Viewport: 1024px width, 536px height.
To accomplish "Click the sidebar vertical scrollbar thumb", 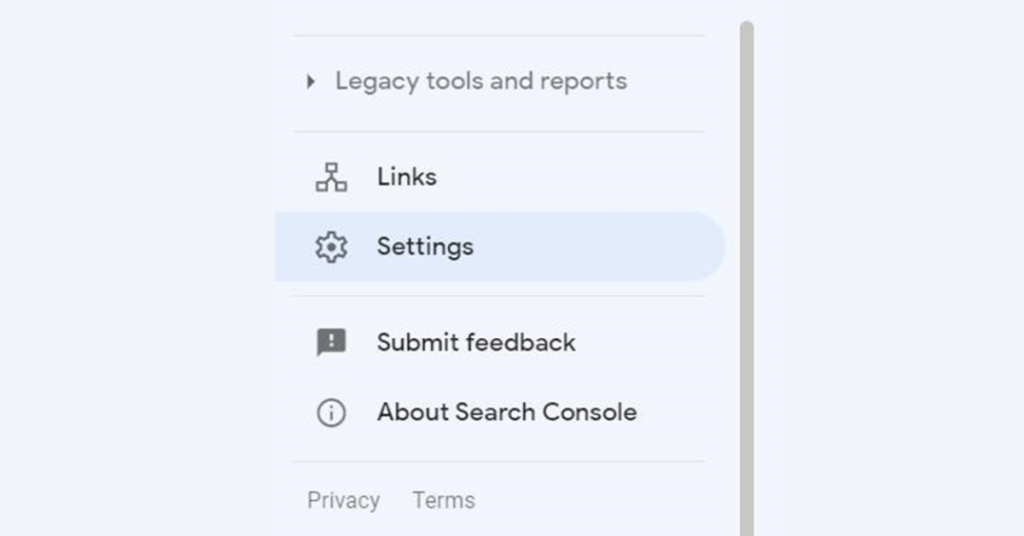I will click(746, 278).
